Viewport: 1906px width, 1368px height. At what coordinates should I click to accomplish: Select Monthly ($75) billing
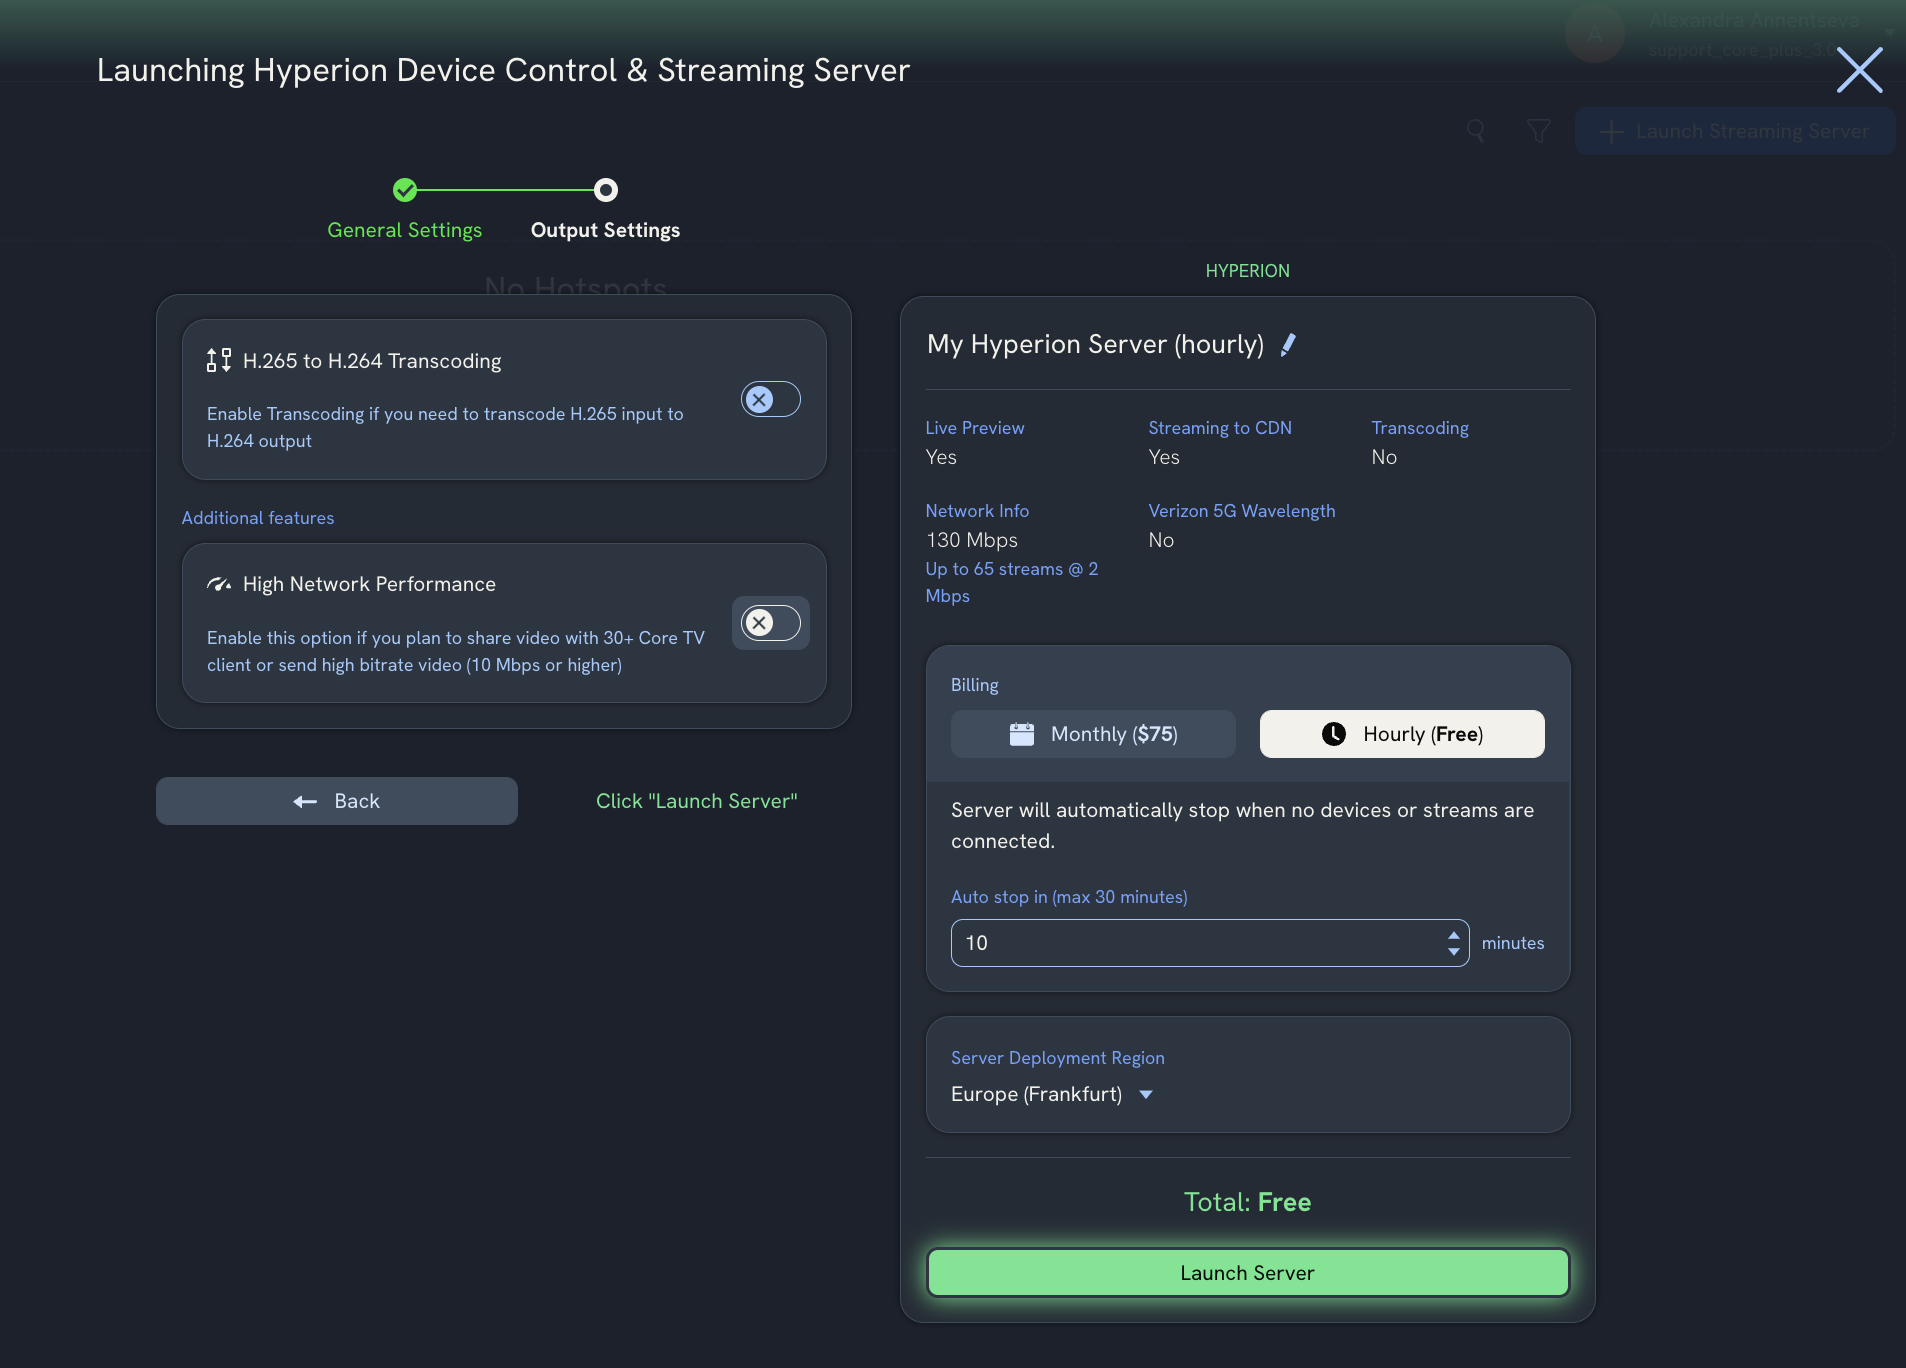pos(1092,733)
